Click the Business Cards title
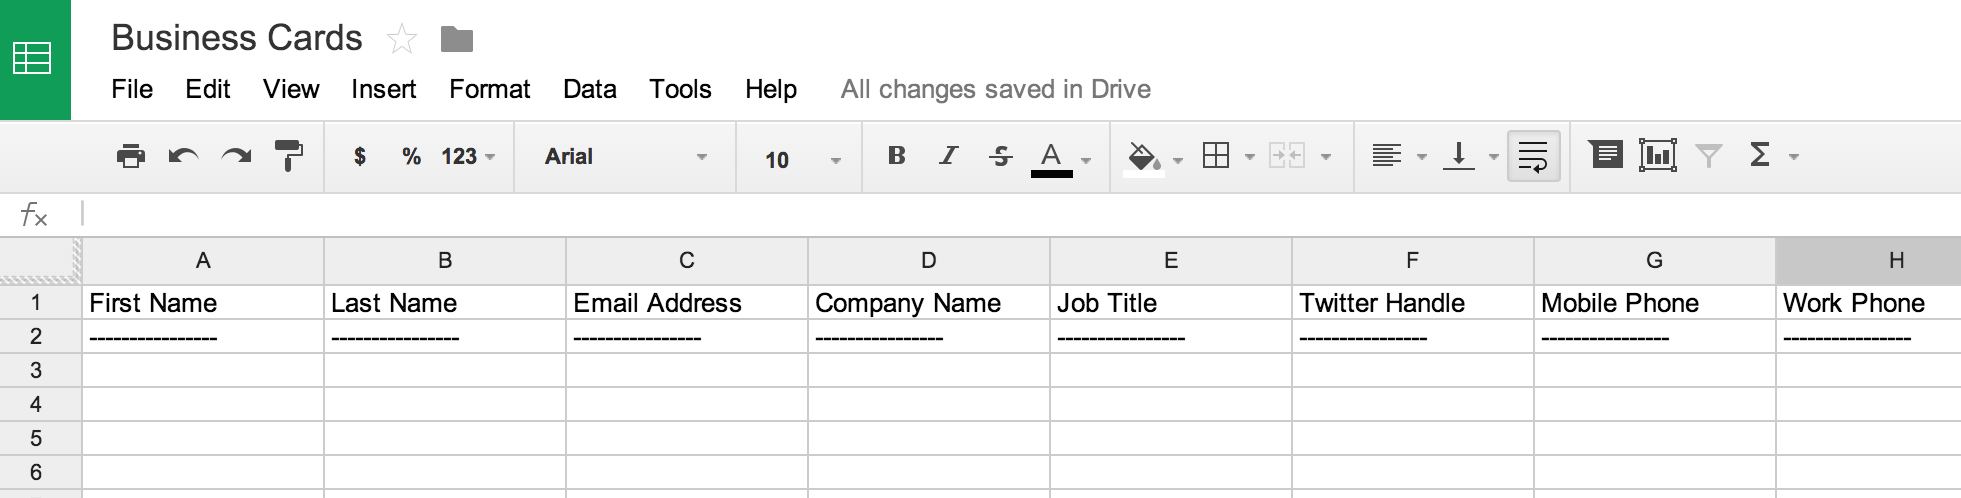Screen dimensions: 1961x498 [x=237, y=38]
